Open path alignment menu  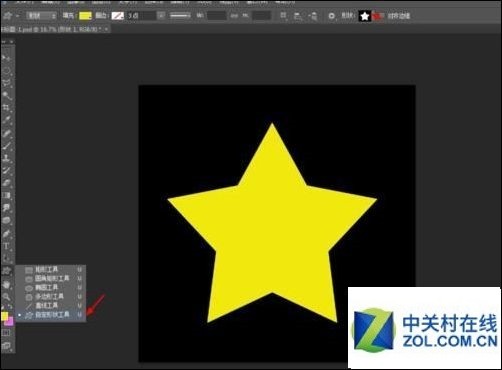pos(298,16)
